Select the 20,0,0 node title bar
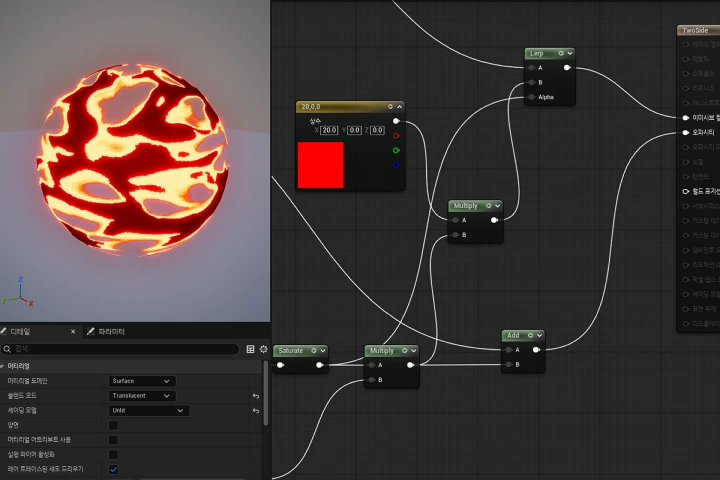The image size is (720, 480). click(x=350, y=107)
